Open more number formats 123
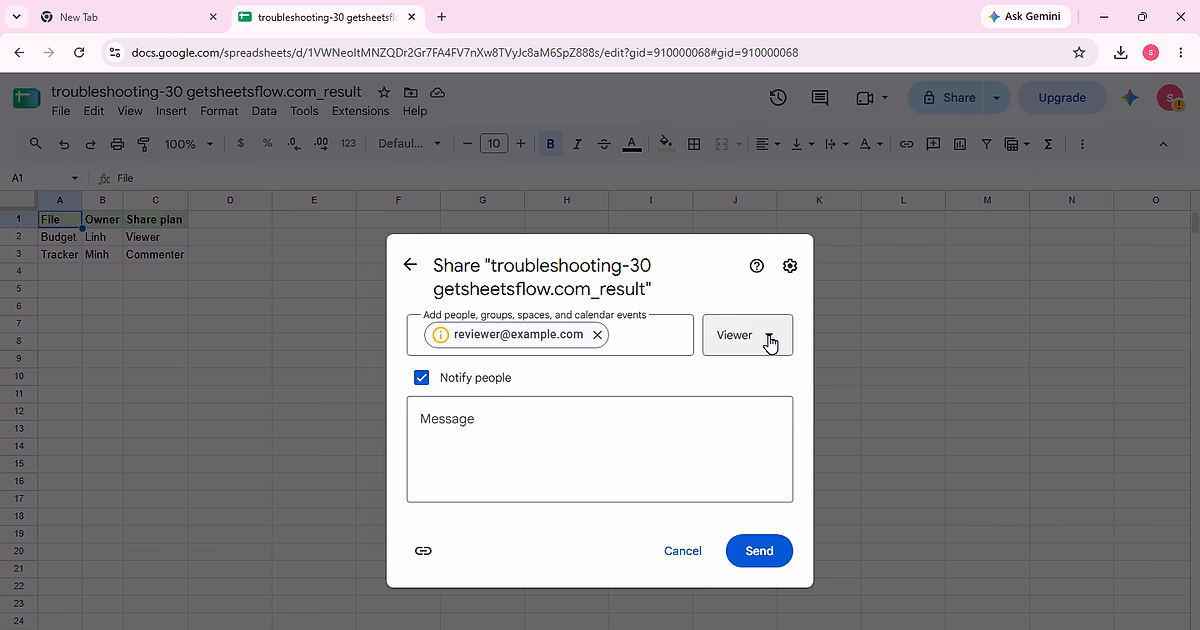1200x630 pixels. point(348,144)
